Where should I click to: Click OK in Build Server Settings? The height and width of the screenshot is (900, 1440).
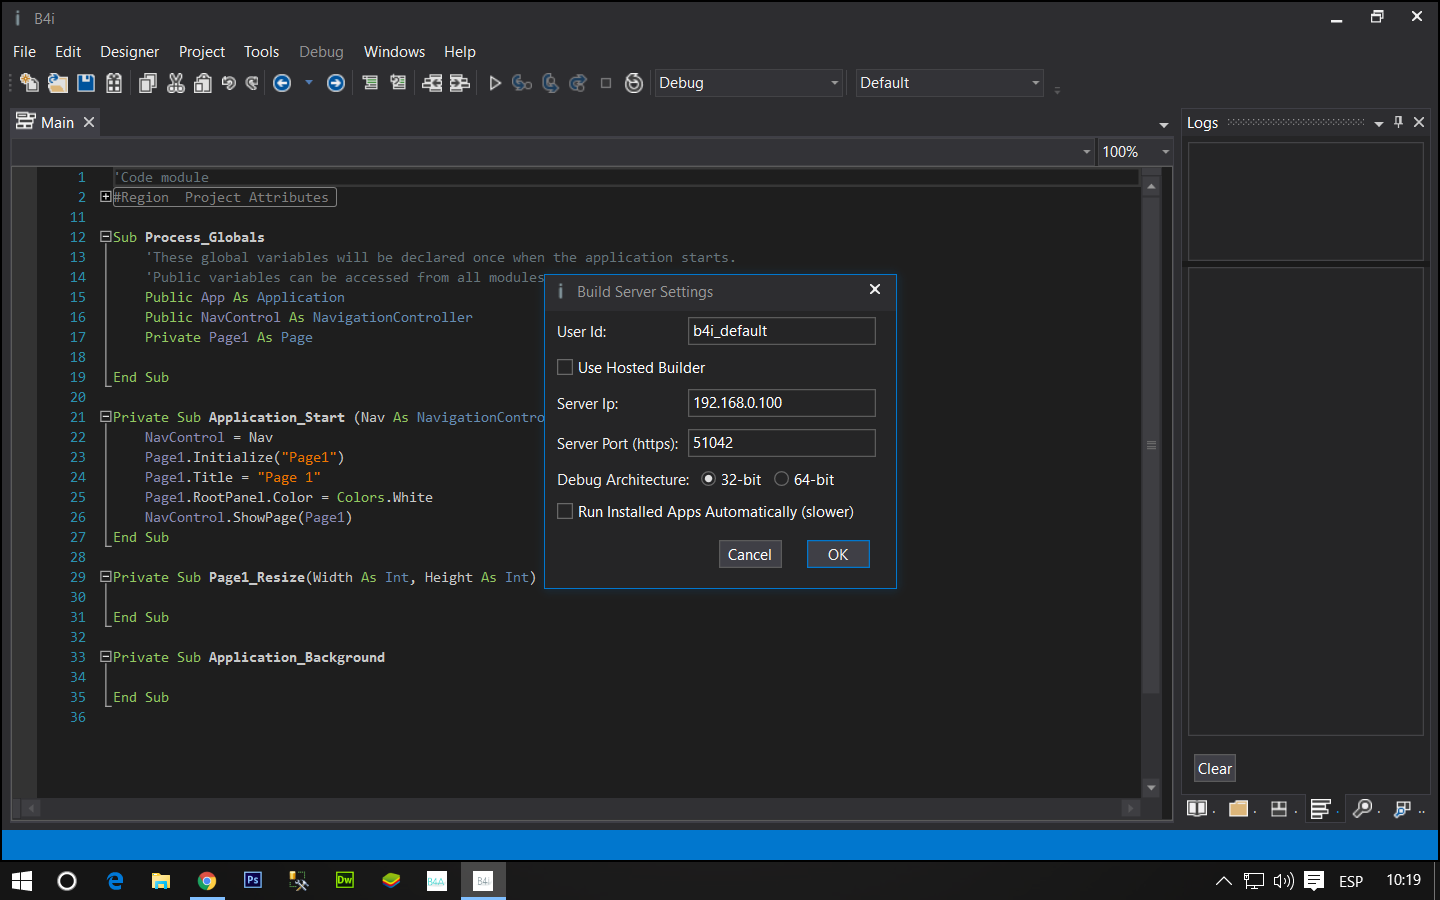tap(837, 555)
